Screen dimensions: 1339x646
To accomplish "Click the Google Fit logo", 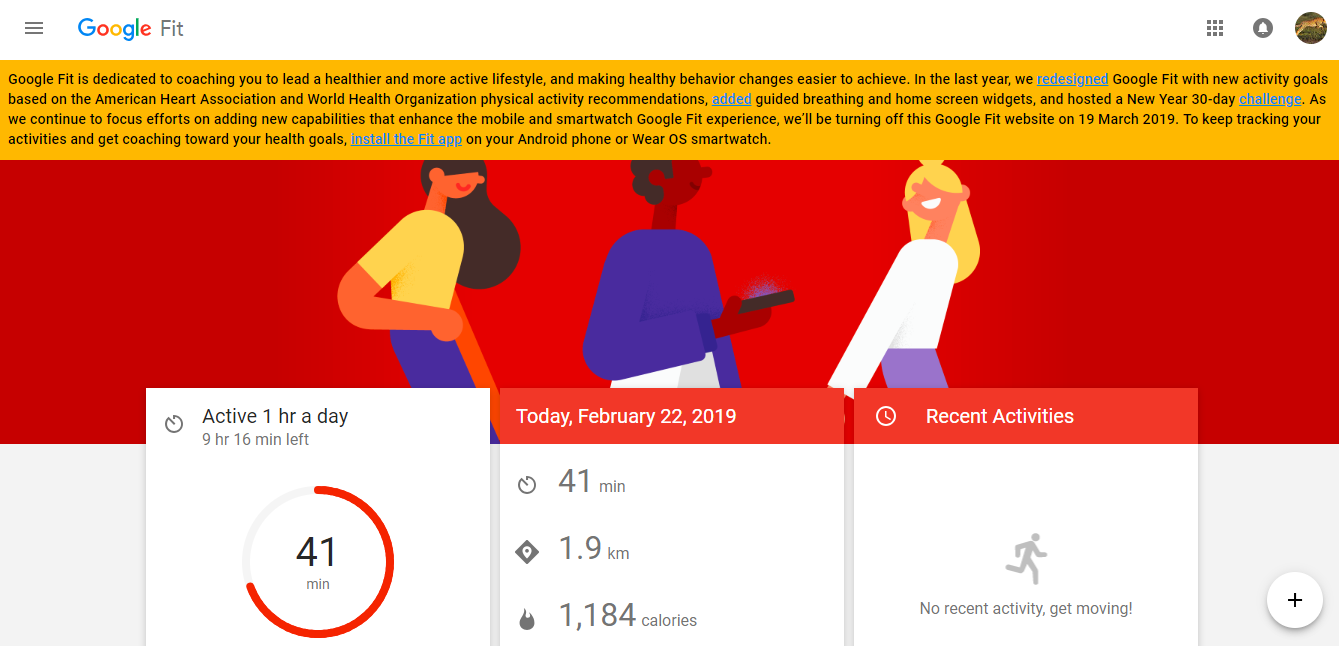I will coord(131,28).
